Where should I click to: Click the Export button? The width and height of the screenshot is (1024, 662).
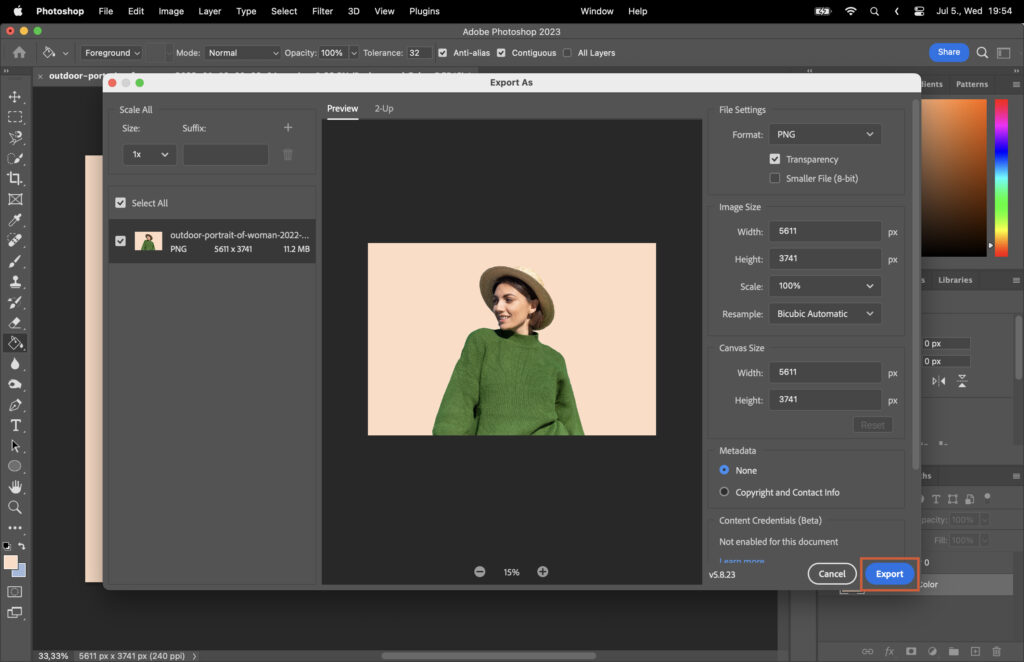(888, 573)
